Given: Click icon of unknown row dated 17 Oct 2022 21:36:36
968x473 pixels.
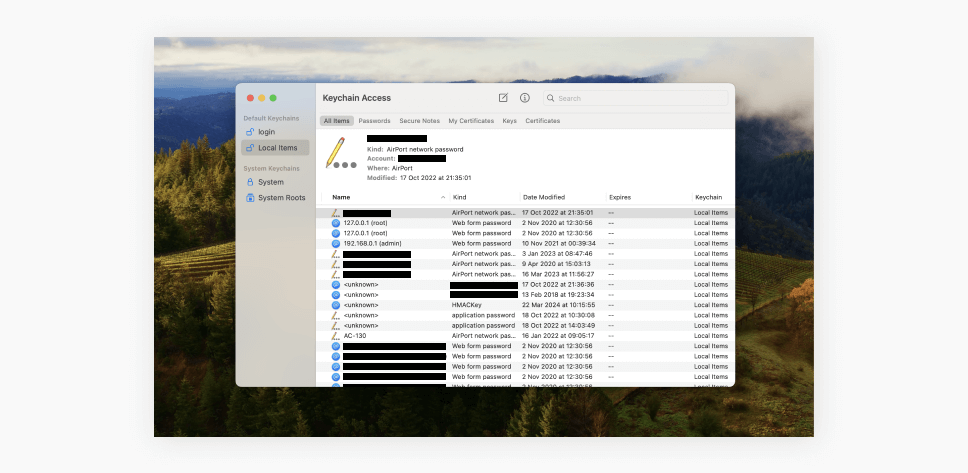Looking at the screenshot, I should pos(336,285).
